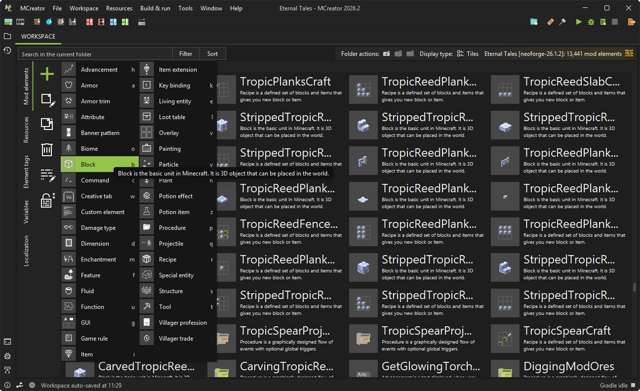The width and height of the screenshot is (640, 391).
Task: Click the history clock sidebar icon
Action: 7,51
